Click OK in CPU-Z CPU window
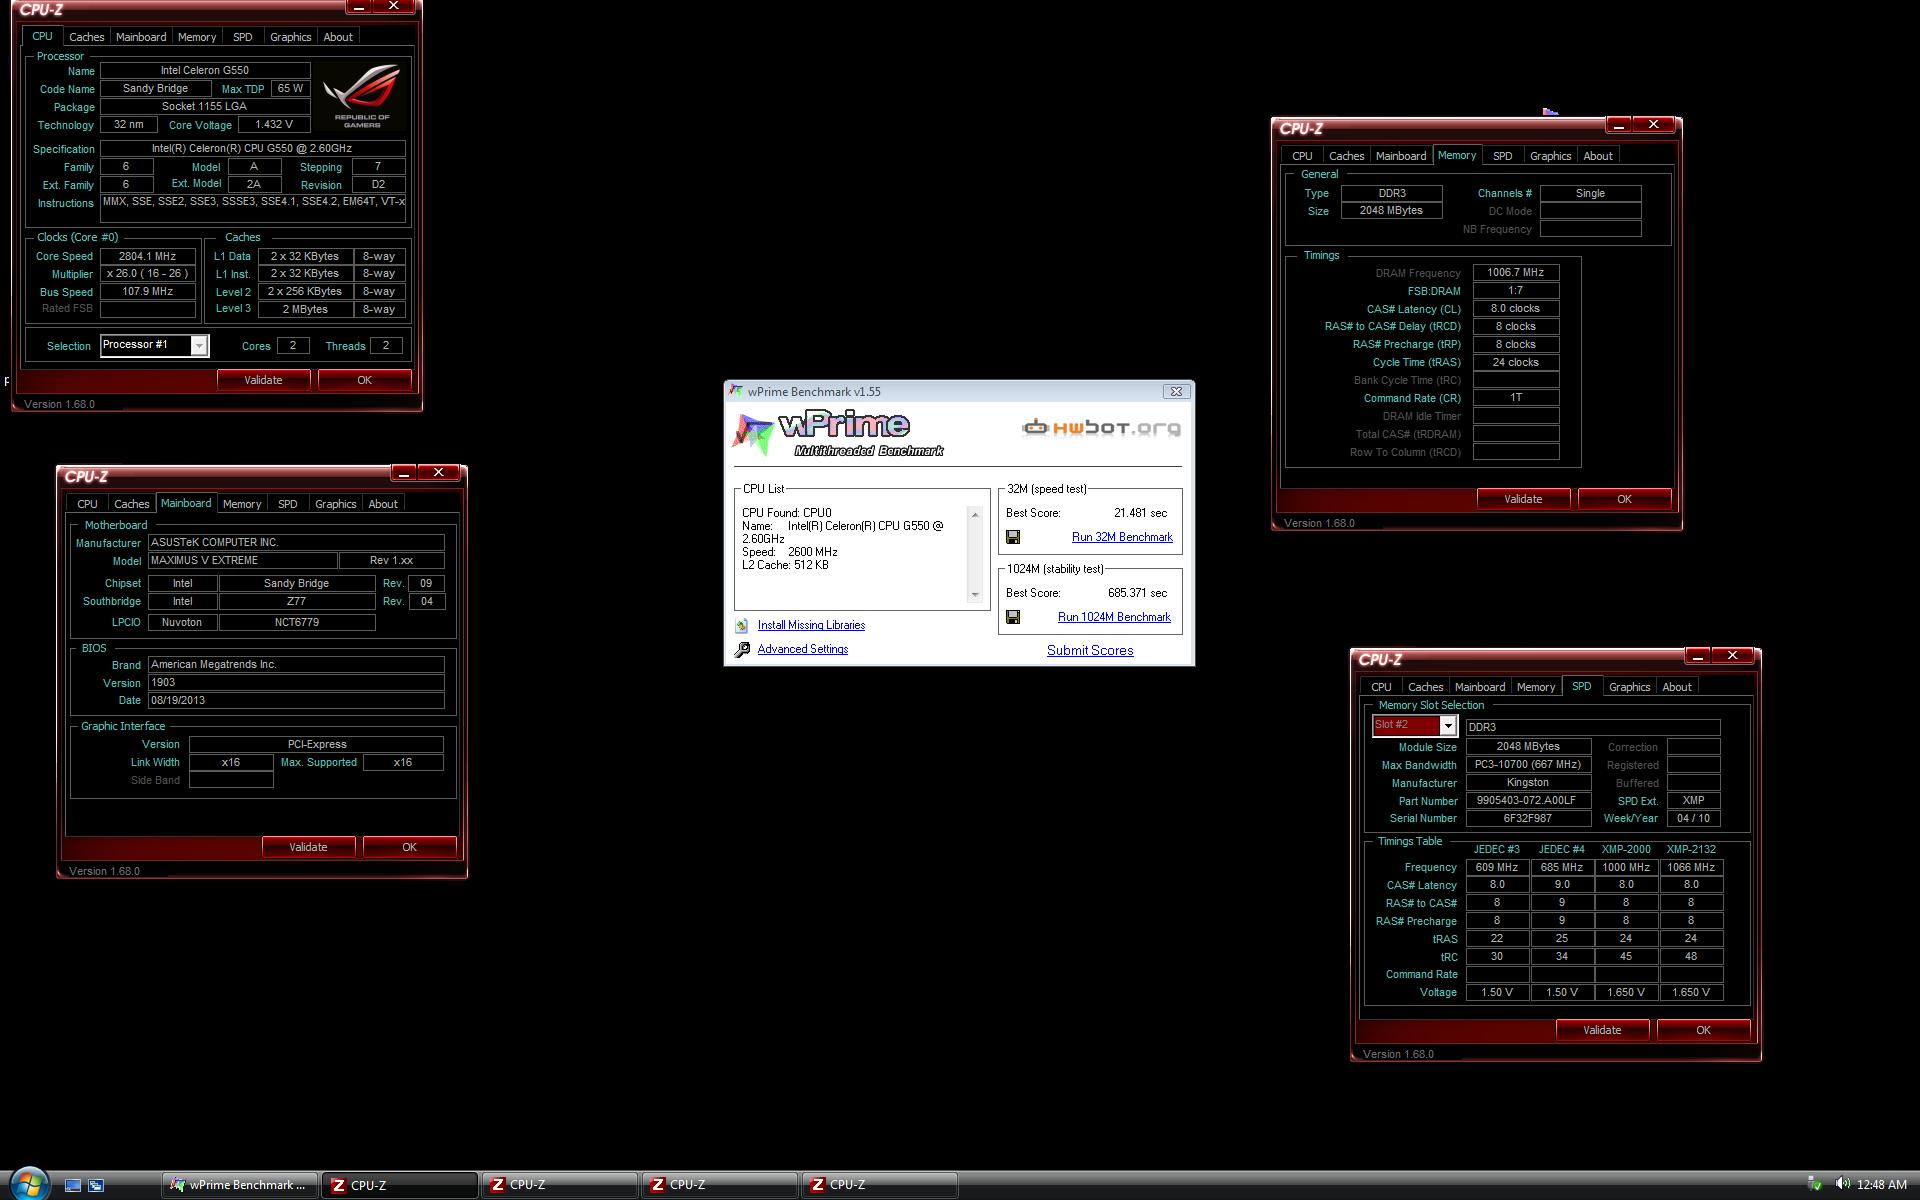Image resolution: width=1920 pixels, height=1200 pixels. pos(364,380)
